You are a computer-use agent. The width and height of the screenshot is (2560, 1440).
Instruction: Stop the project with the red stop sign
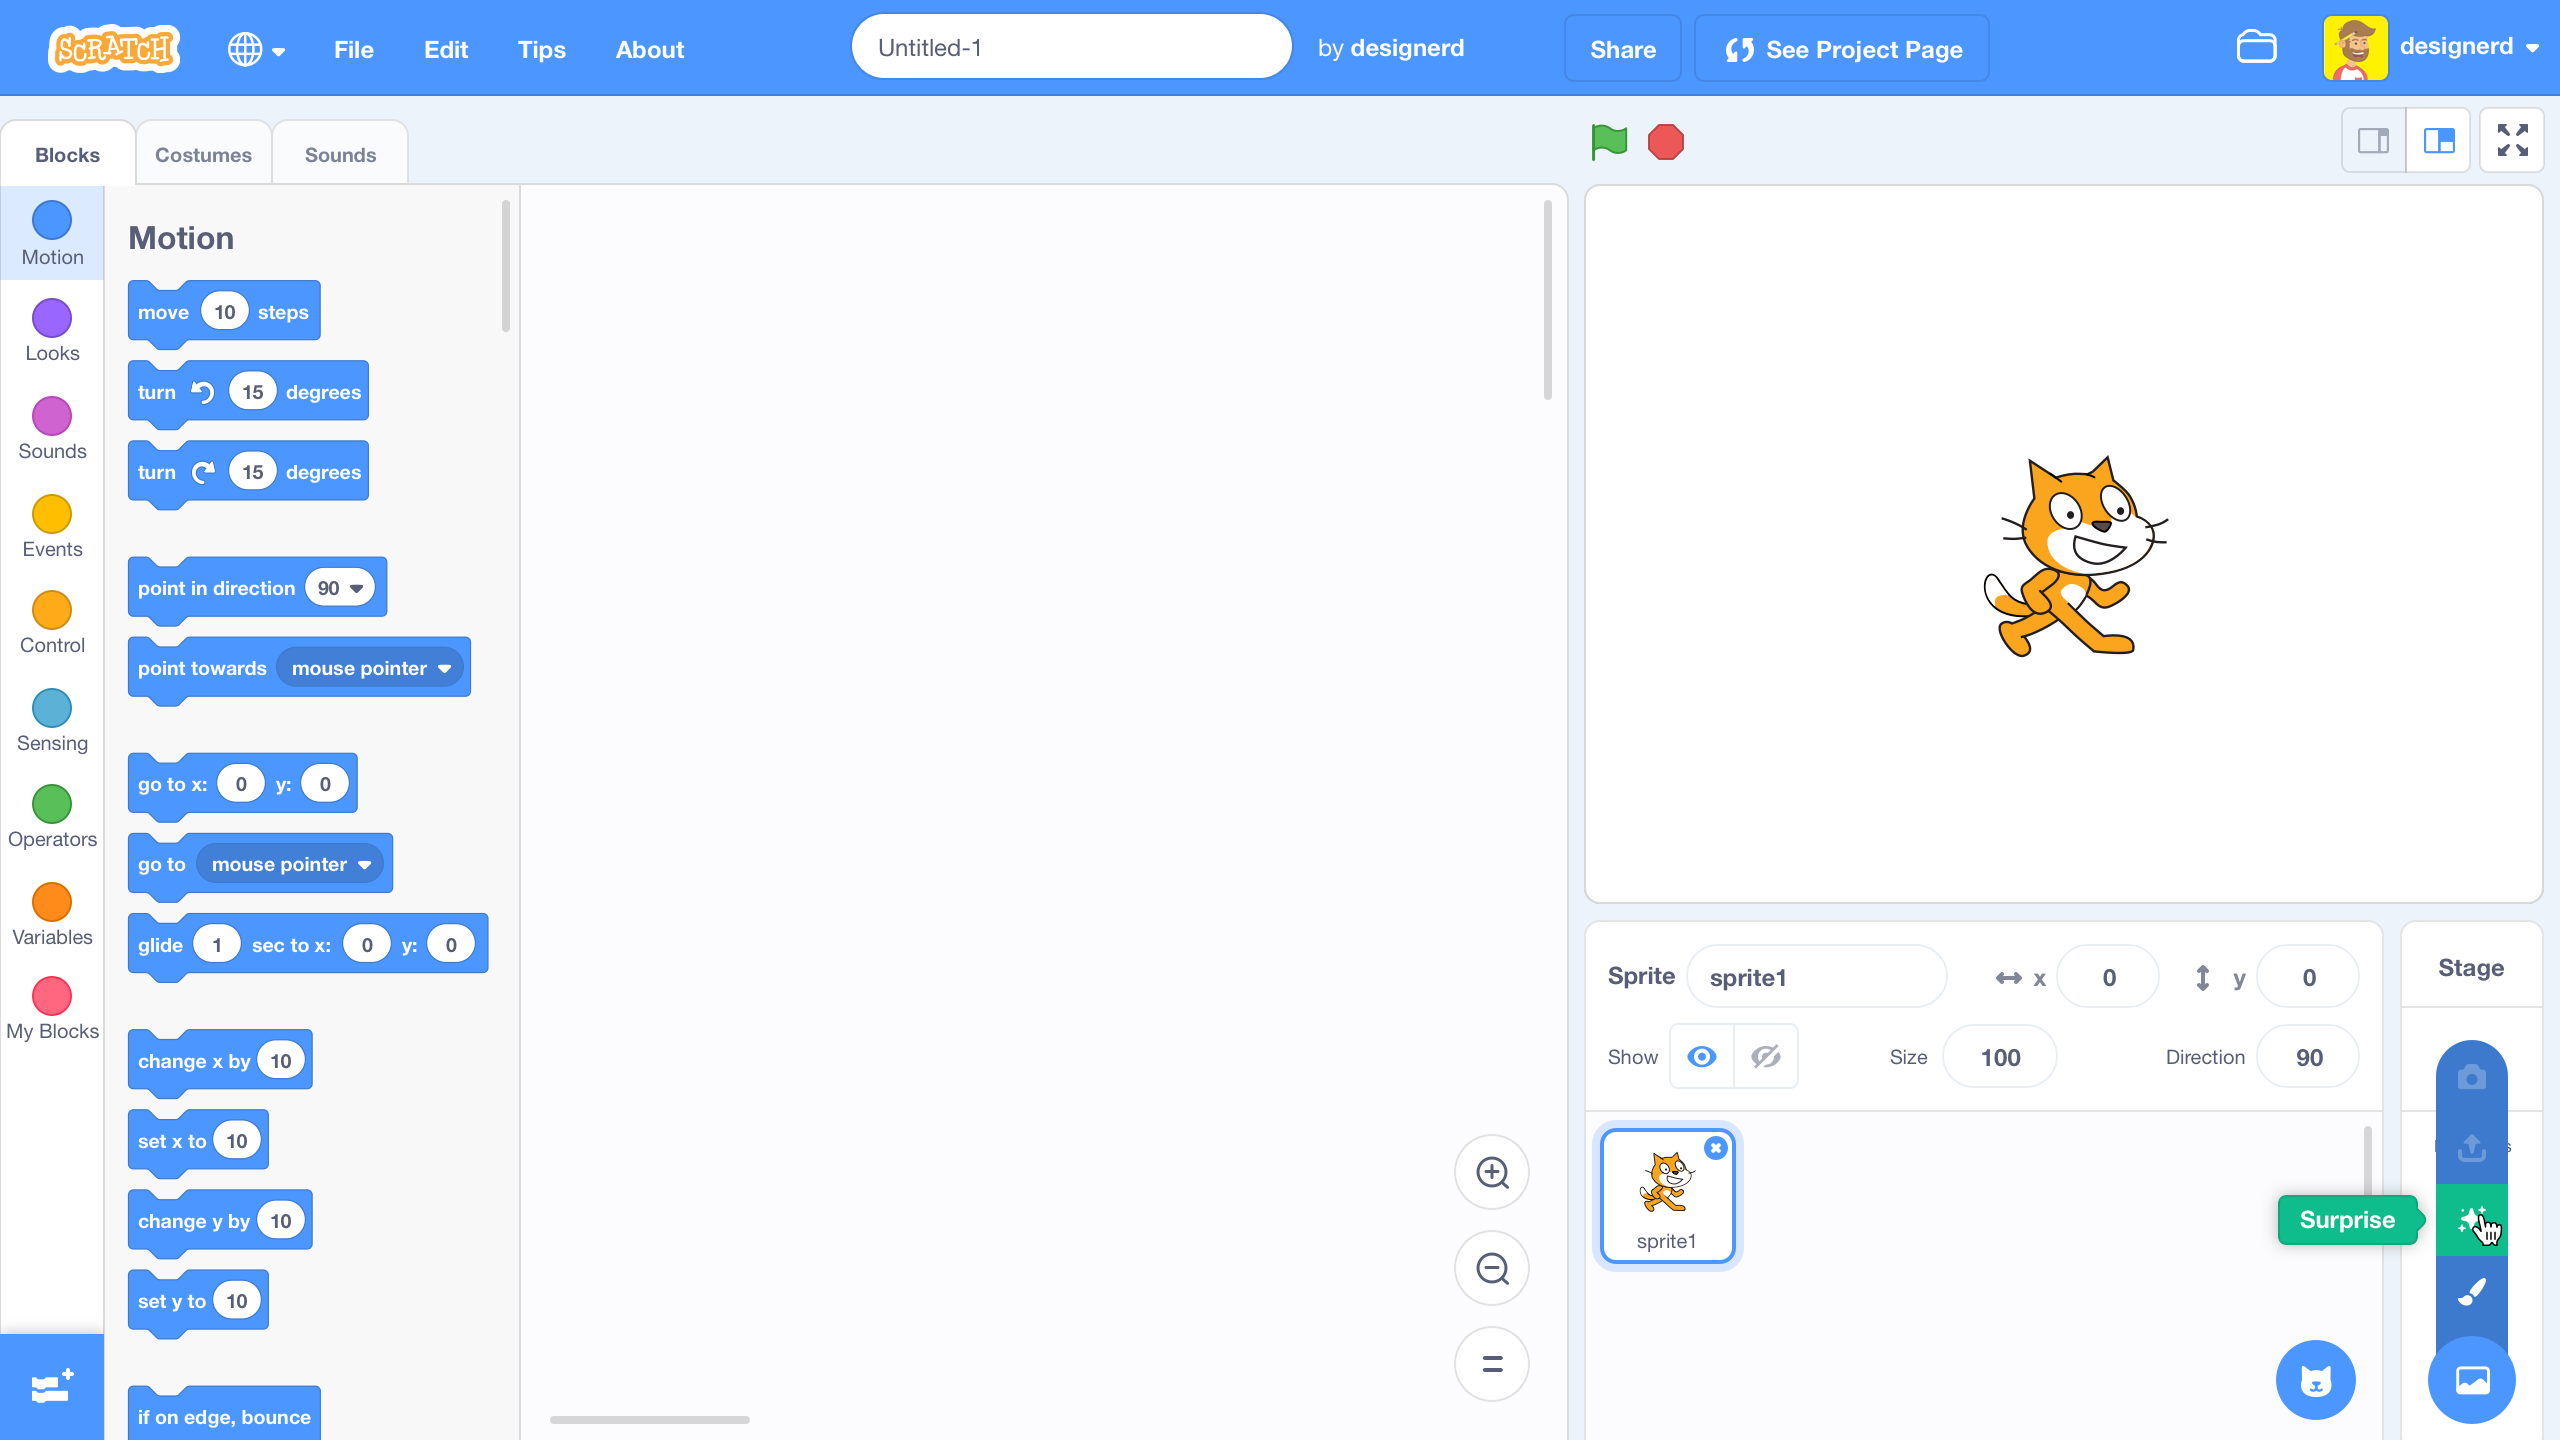1666,142
